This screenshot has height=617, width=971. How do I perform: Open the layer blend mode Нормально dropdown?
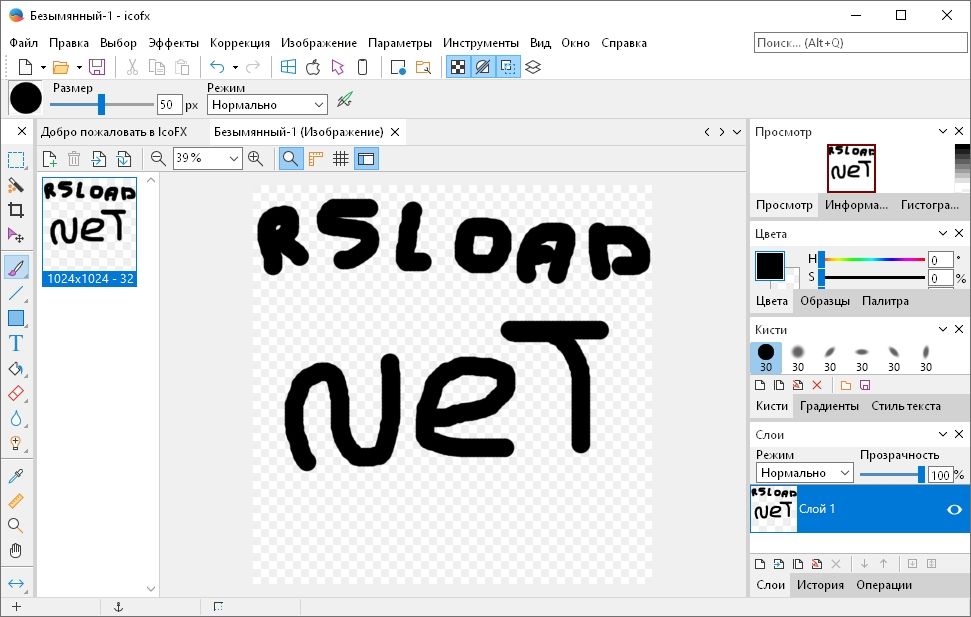tap(804, 473)
